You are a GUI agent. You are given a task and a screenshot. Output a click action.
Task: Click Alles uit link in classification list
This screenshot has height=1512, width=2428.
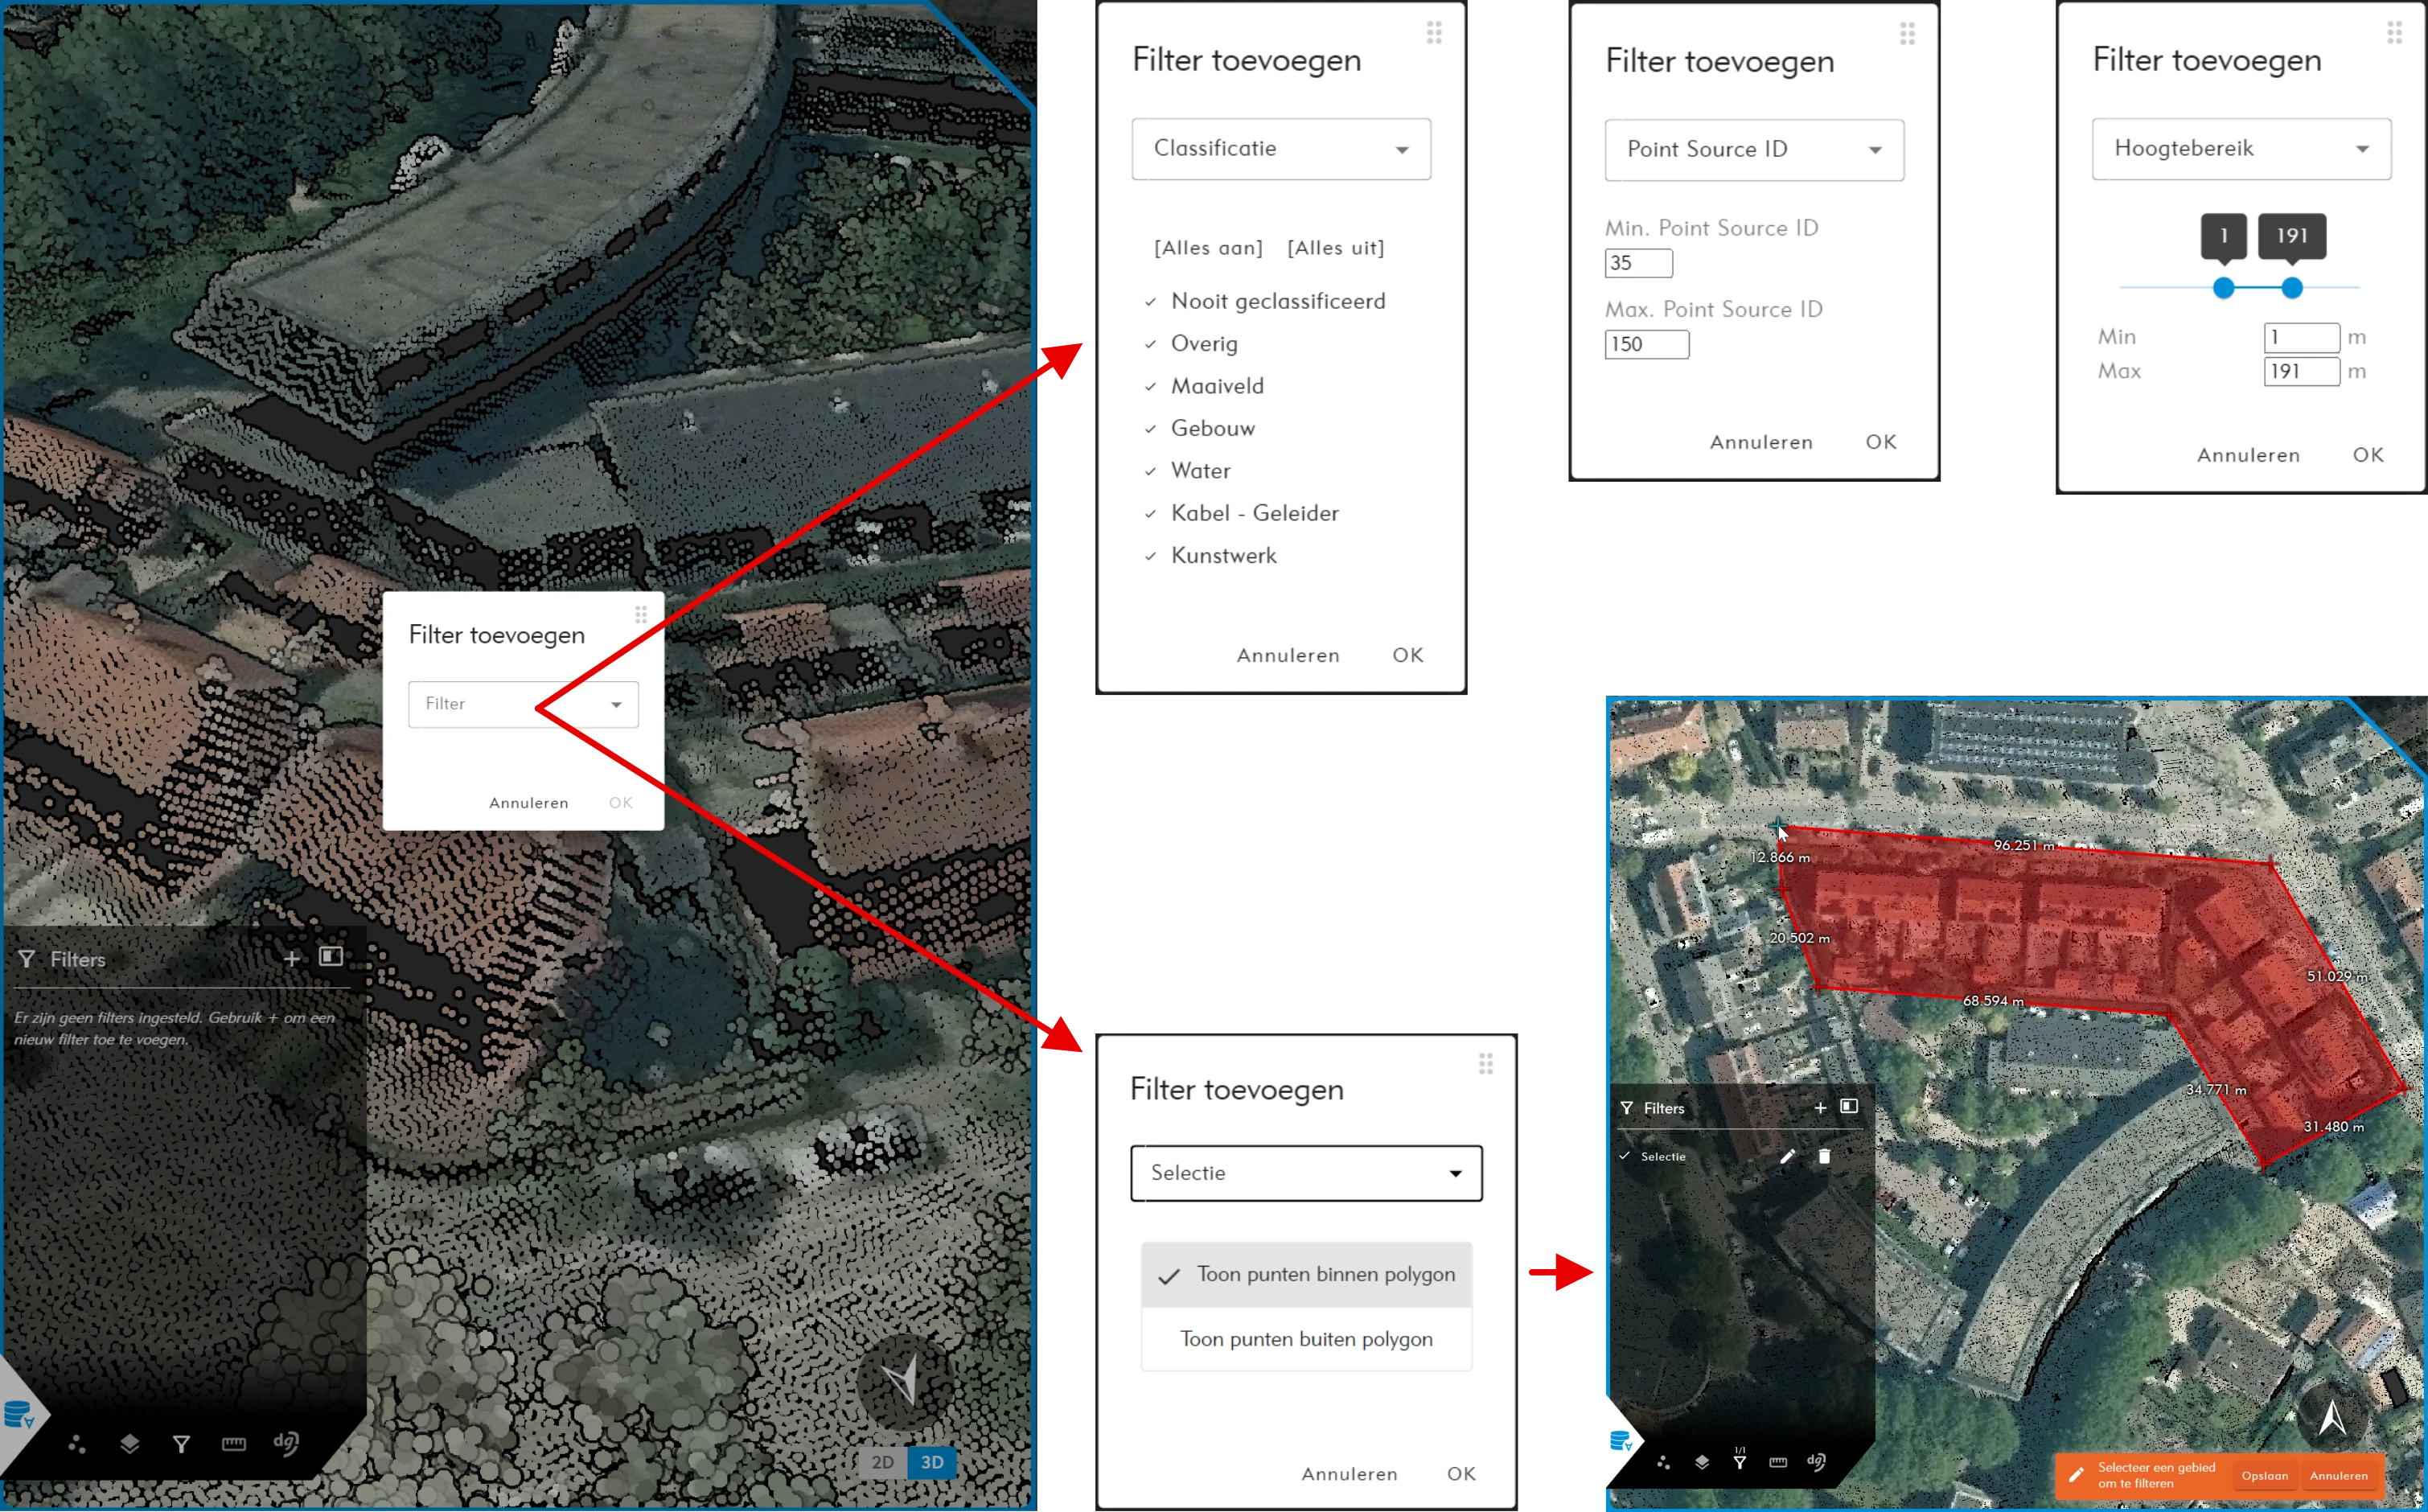(x=1335, y=248)
